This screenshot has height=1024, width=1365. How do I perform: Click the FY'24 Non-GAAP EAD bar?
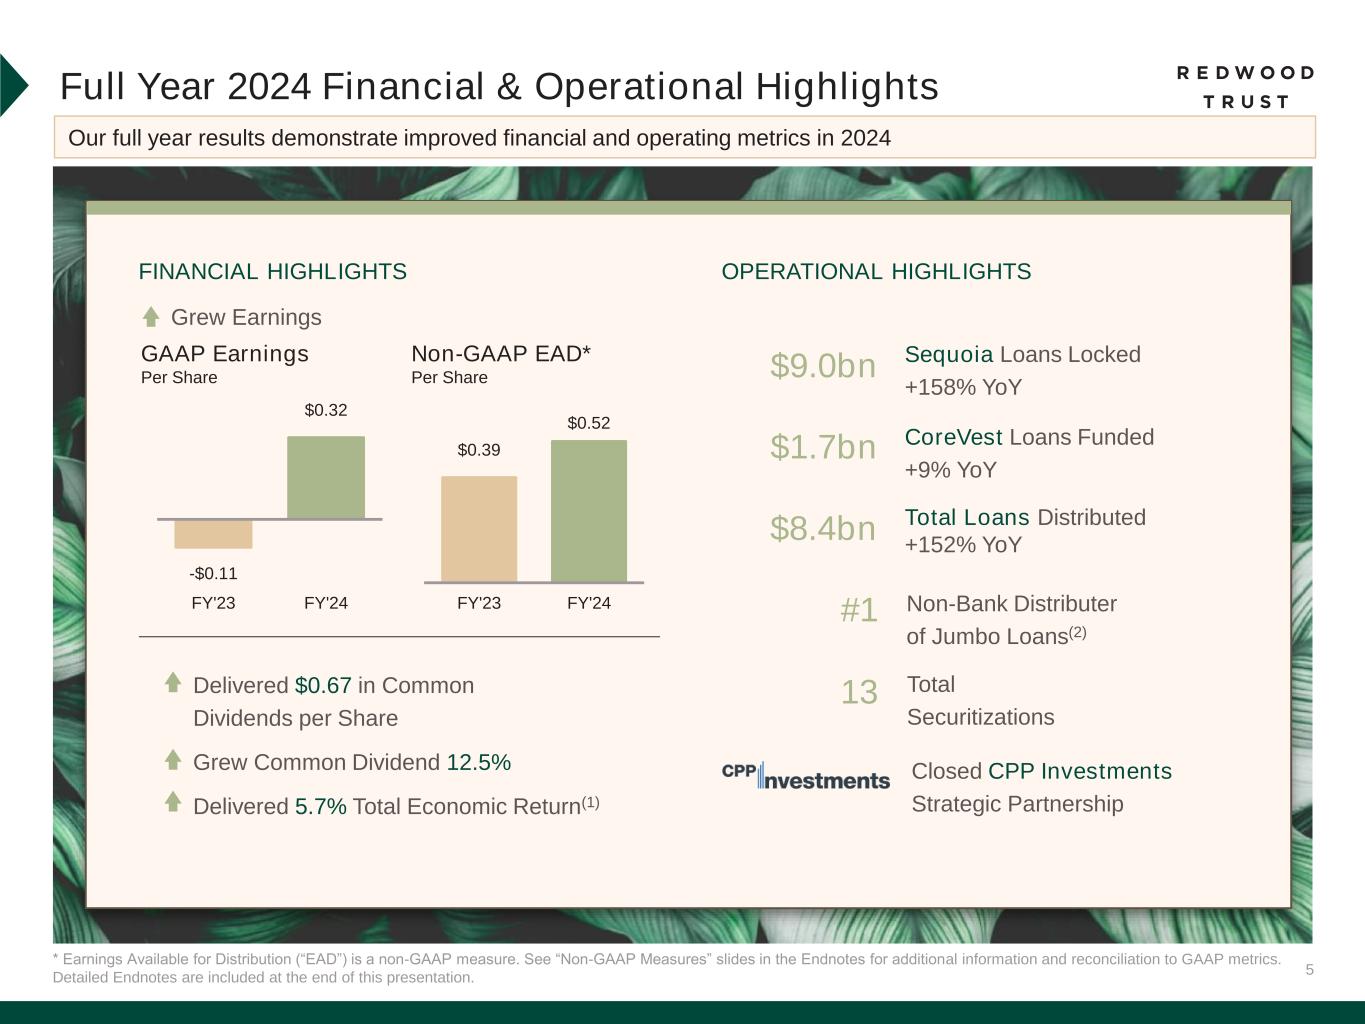pos(589,510)
